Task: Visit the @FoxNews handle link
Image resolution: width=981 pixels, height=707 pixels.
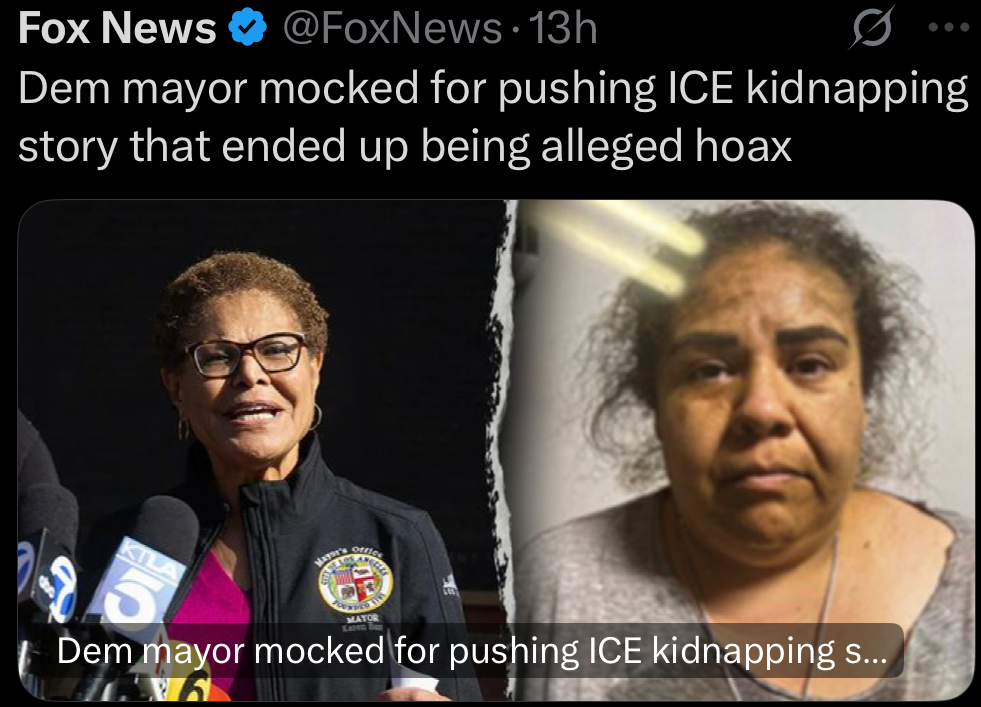Action: (x=392, y=28)
